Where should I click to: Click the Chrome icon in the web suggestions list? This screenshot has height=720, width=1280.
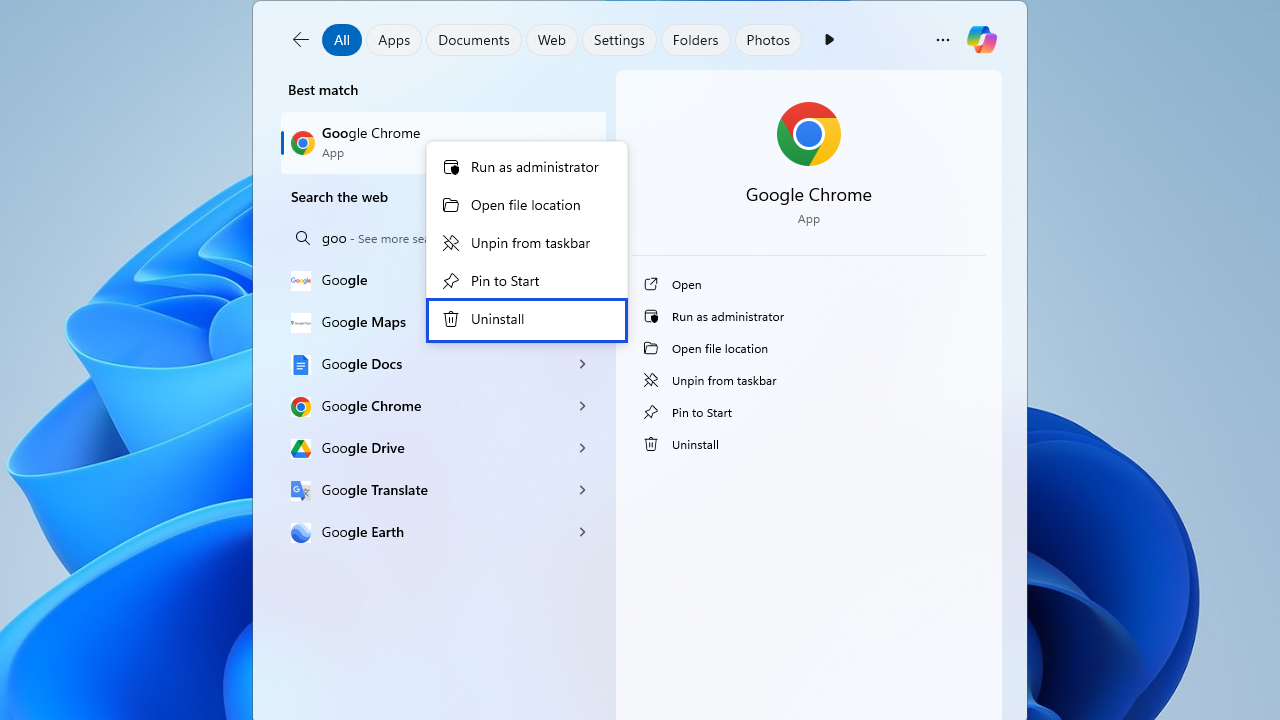[301, 406]
